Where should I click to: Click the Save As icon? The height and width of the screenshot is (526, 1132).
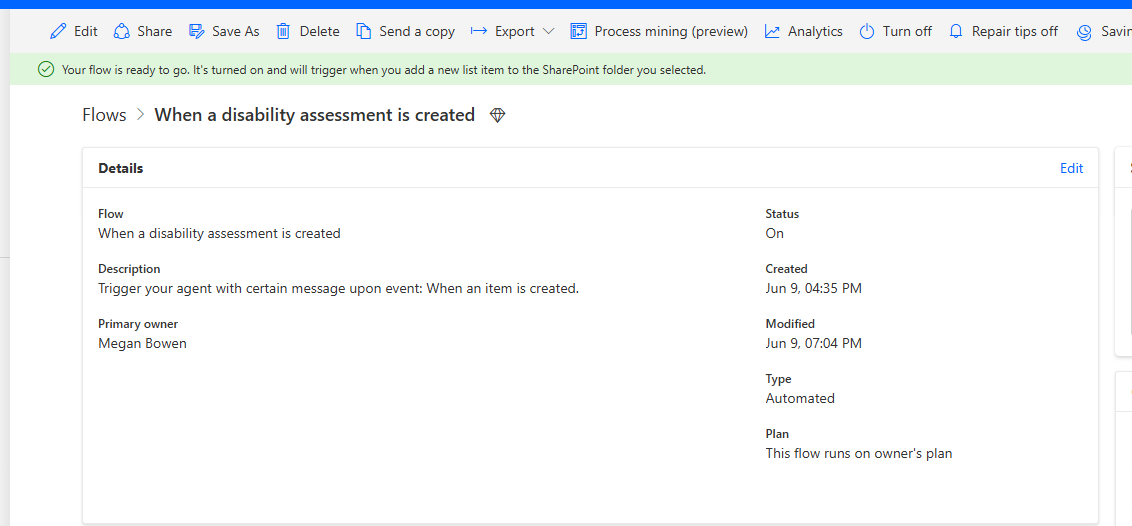point(197,31)
